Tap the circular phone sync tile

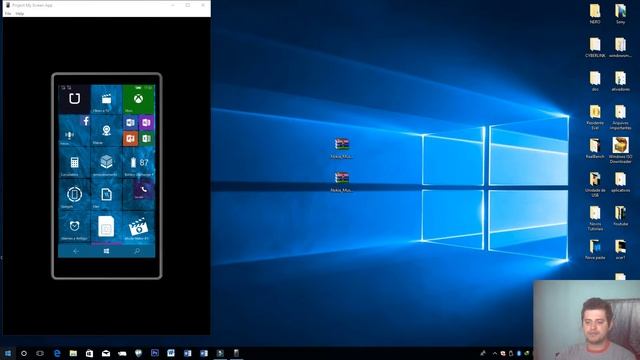click(x=74, y=194)
